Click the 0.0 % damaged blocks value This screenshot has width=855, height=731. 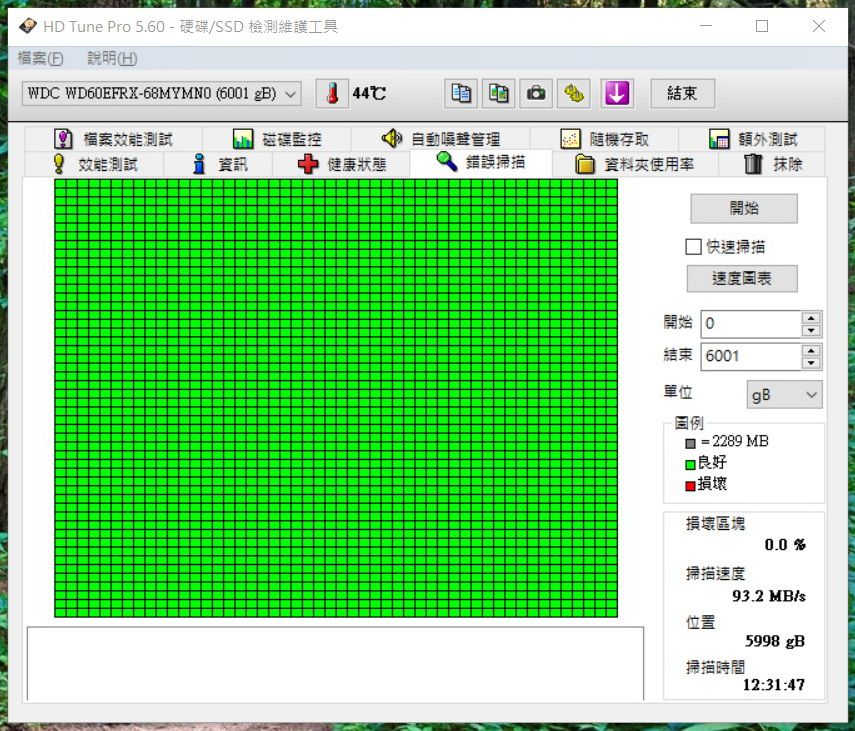tap(785, 545)
